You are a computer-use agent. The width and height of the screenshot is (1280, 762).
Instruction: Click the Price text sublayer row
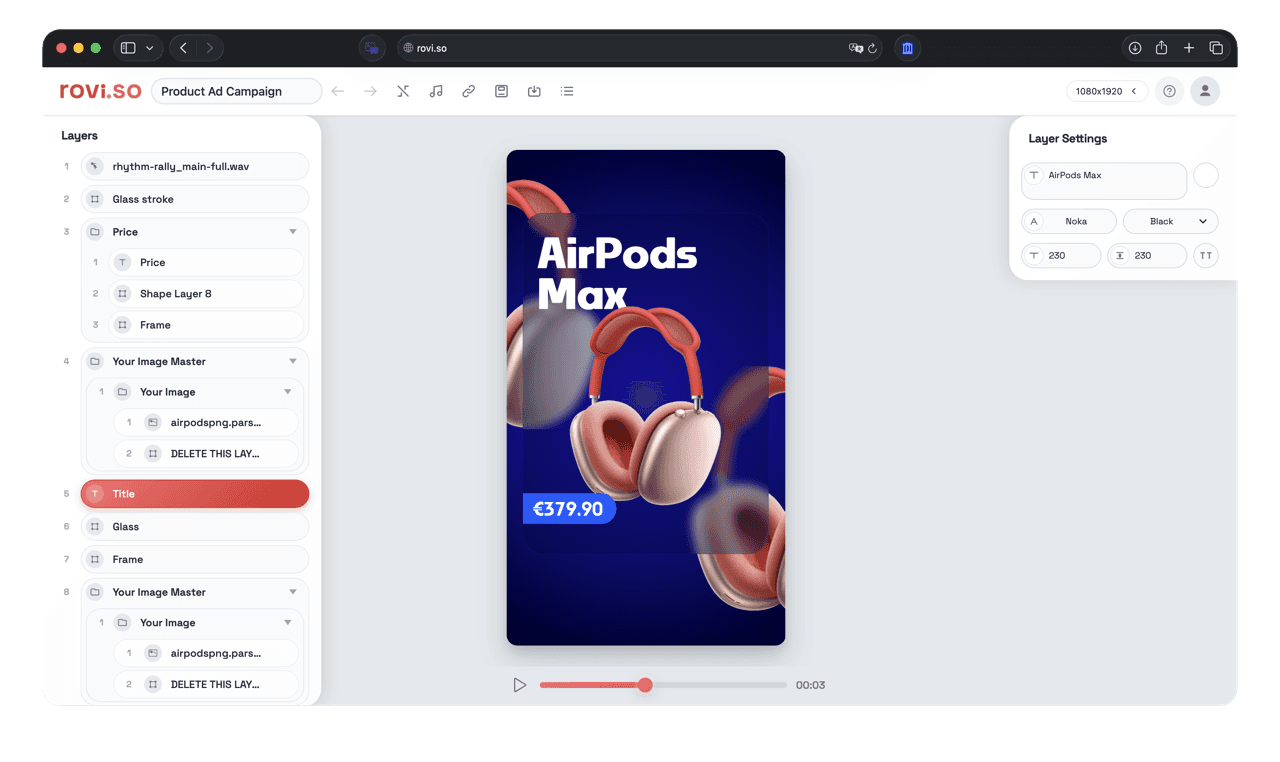click(x=206, y=262)
